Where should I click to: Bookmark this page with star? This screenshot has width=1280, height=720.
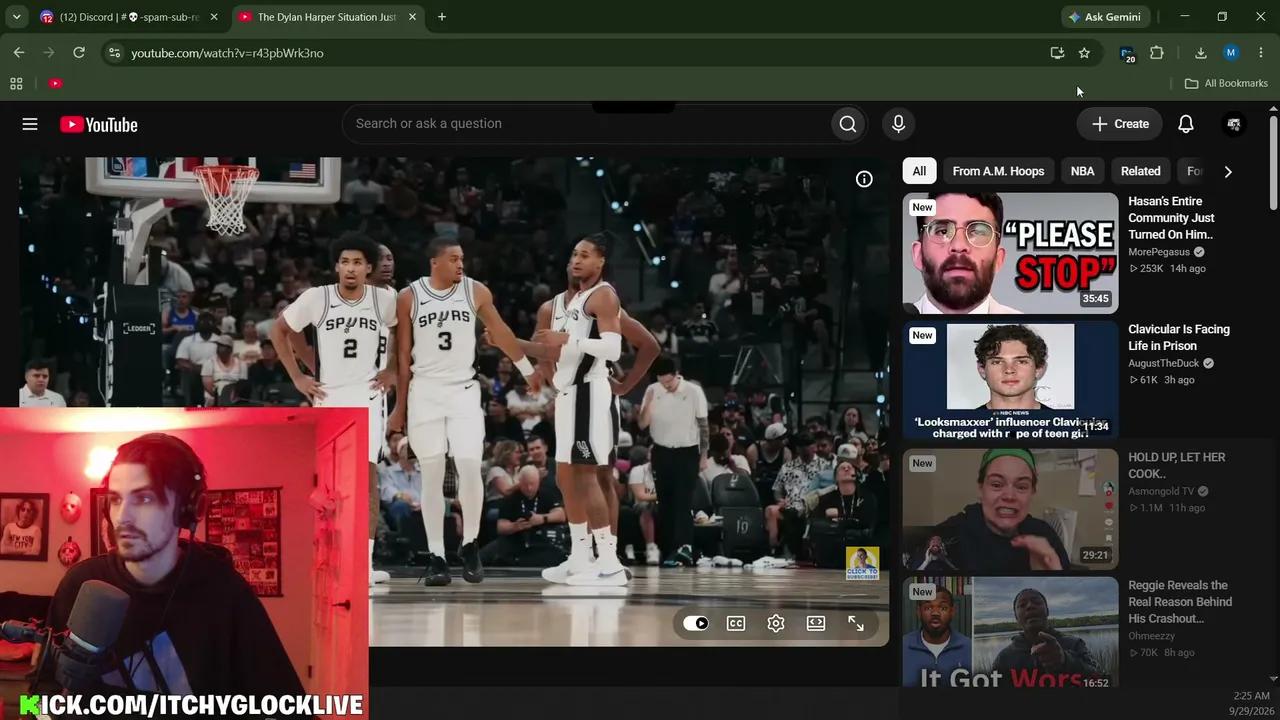(1084, 53)
